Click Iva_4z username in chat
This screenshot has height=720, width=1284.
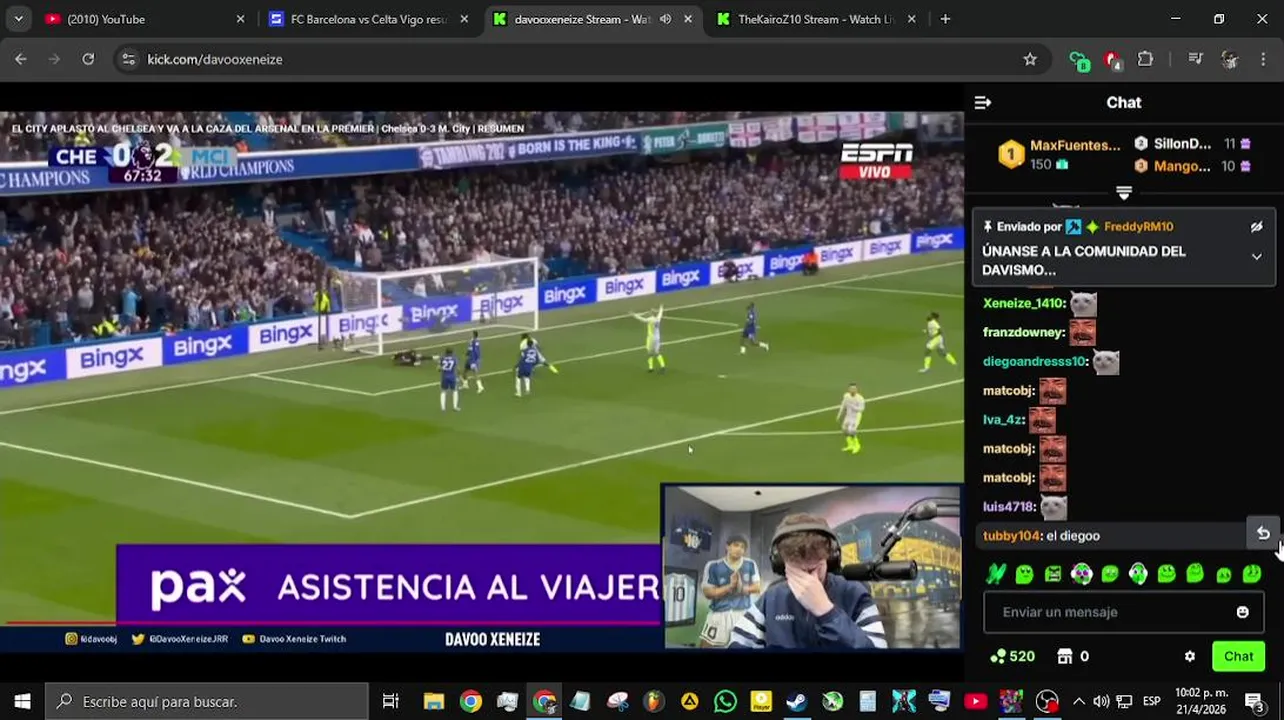coord(1003,420)
